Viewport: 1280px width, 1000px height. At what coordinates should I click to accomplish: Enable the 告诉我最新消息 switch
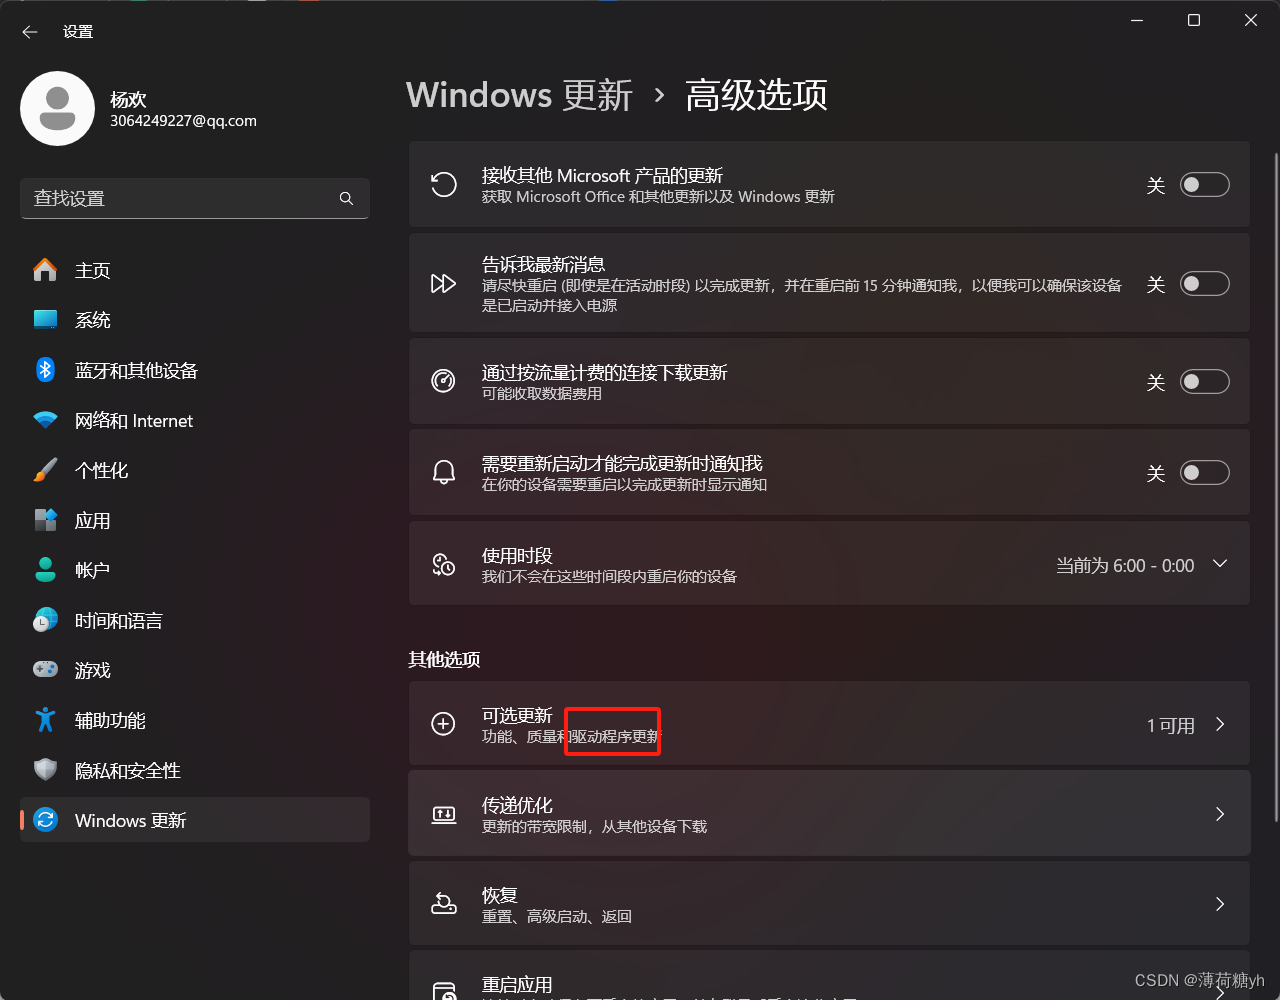[x=1204, y=284]
